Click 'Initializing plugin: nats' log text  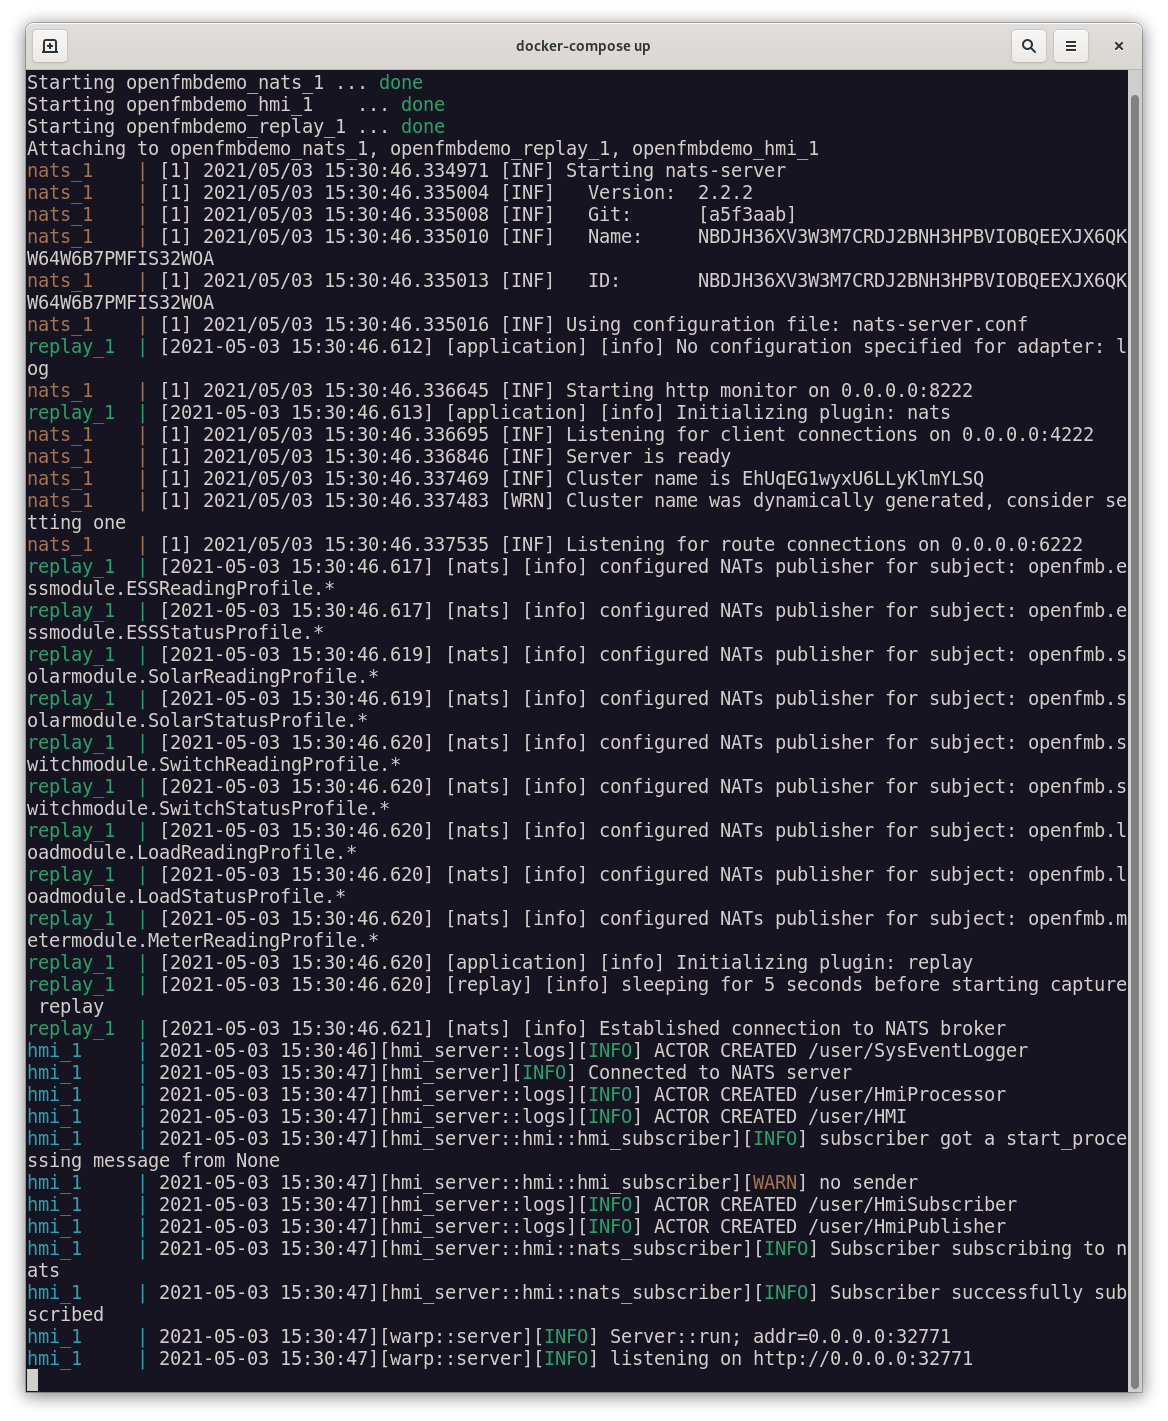point(813,413)
